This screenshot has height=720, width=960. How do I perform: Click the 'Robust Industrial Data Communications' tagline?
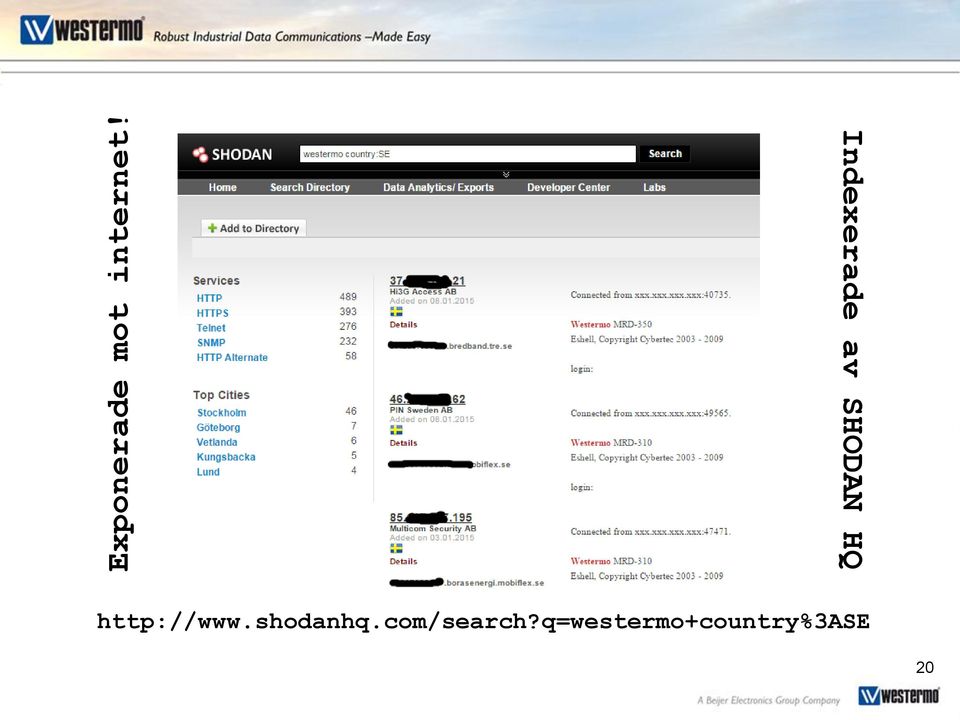[291, 37]
